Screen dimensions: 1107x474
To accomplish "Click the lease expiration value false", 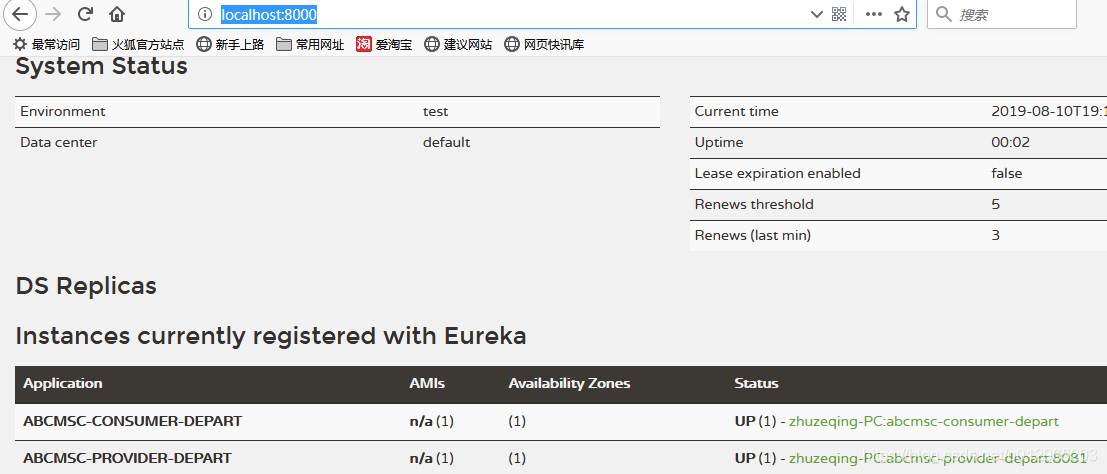I will tap(1007, 174).
